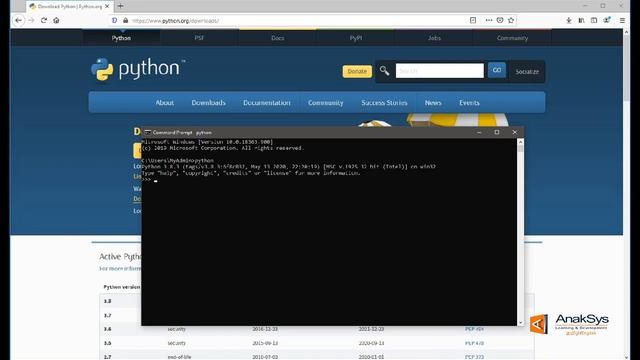Image resolution: width=640 pixels, height=360 pixels.
Task: Open the Success Stories menu item
Action: pyautogui.click(x=384, y=103)
